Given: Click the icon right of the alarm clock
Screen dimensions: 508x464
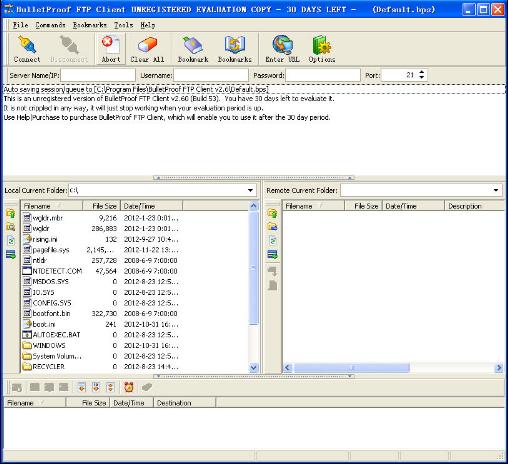Looking at the screenshot, I should (x=146, y=387).
